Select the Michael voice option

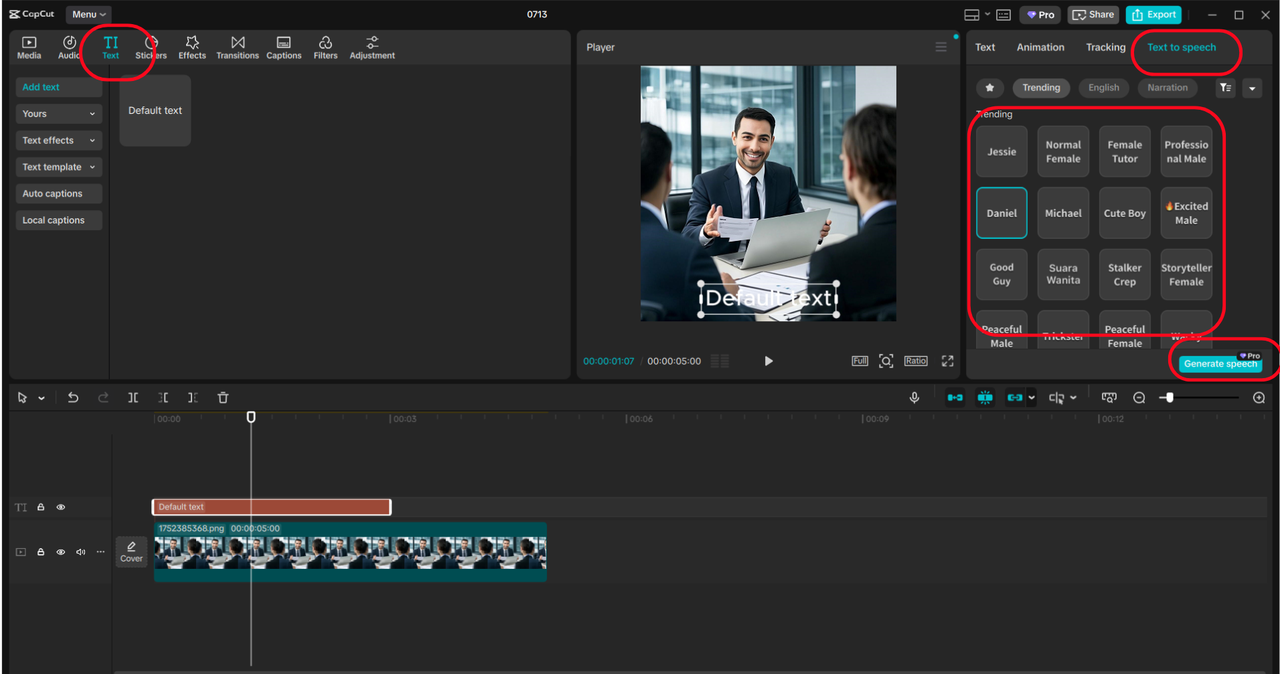click(1063, 213)
